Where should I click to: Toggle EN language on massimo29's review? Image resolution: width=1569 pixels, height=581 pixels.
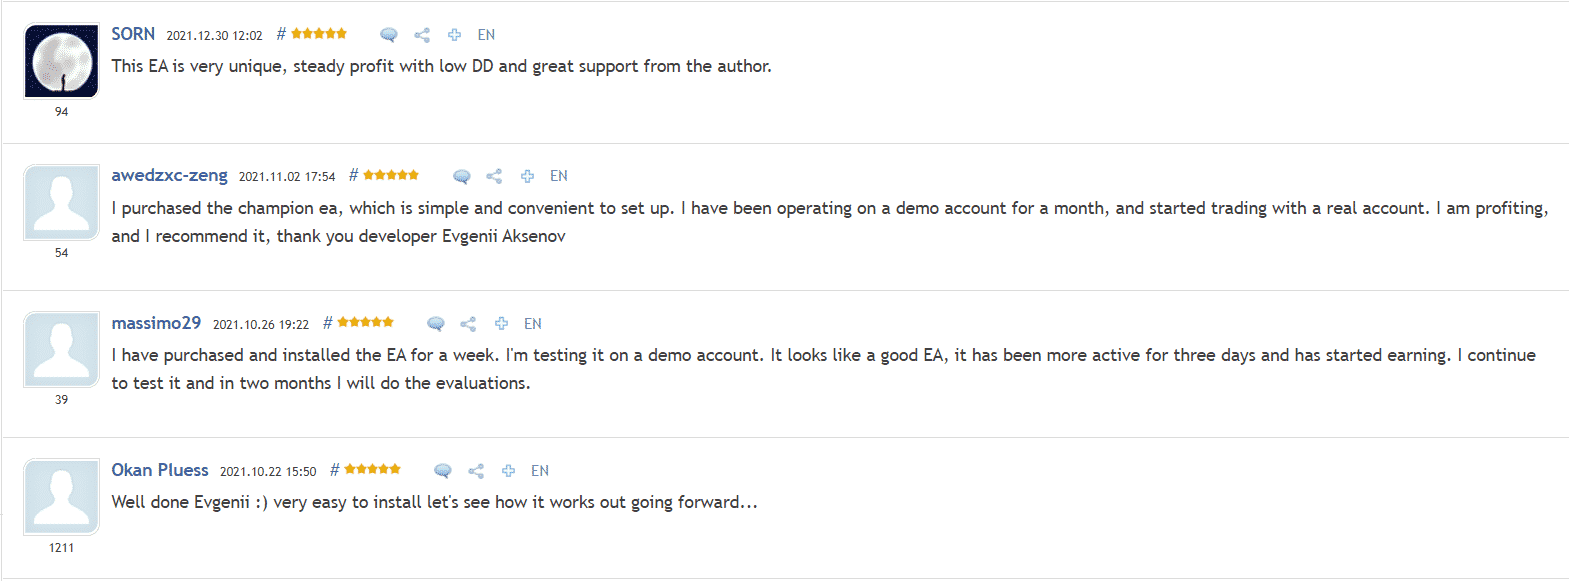[x=533, y=324]
